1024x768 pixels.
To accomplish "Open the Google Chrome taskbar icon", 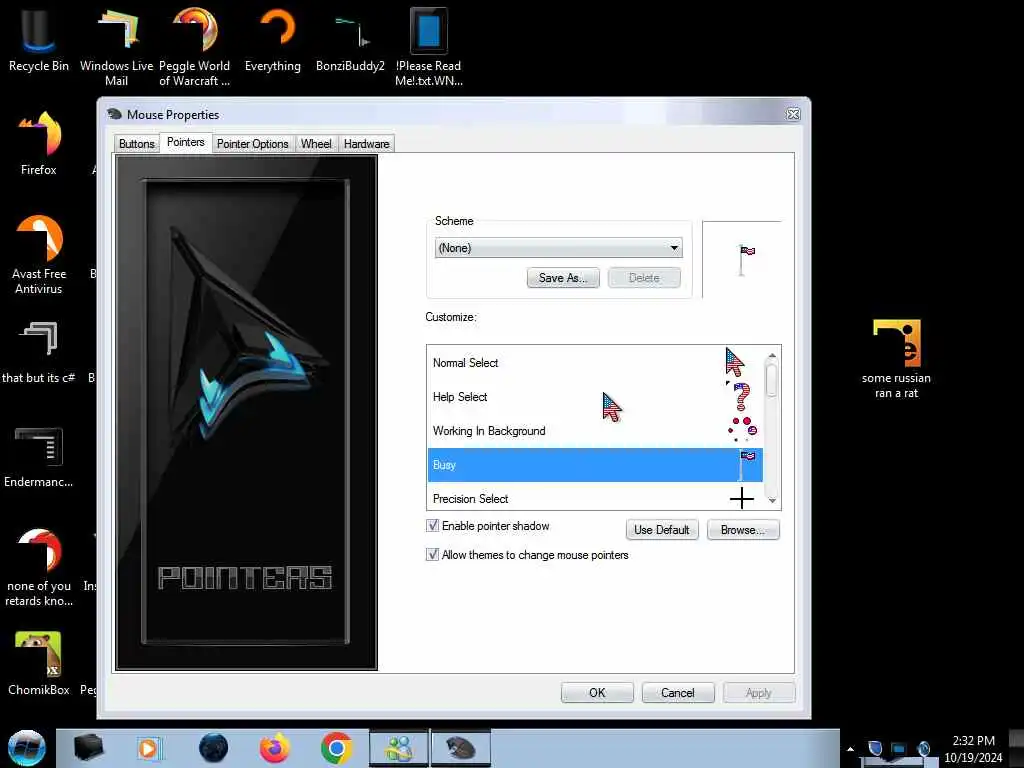I will point(336,748).
